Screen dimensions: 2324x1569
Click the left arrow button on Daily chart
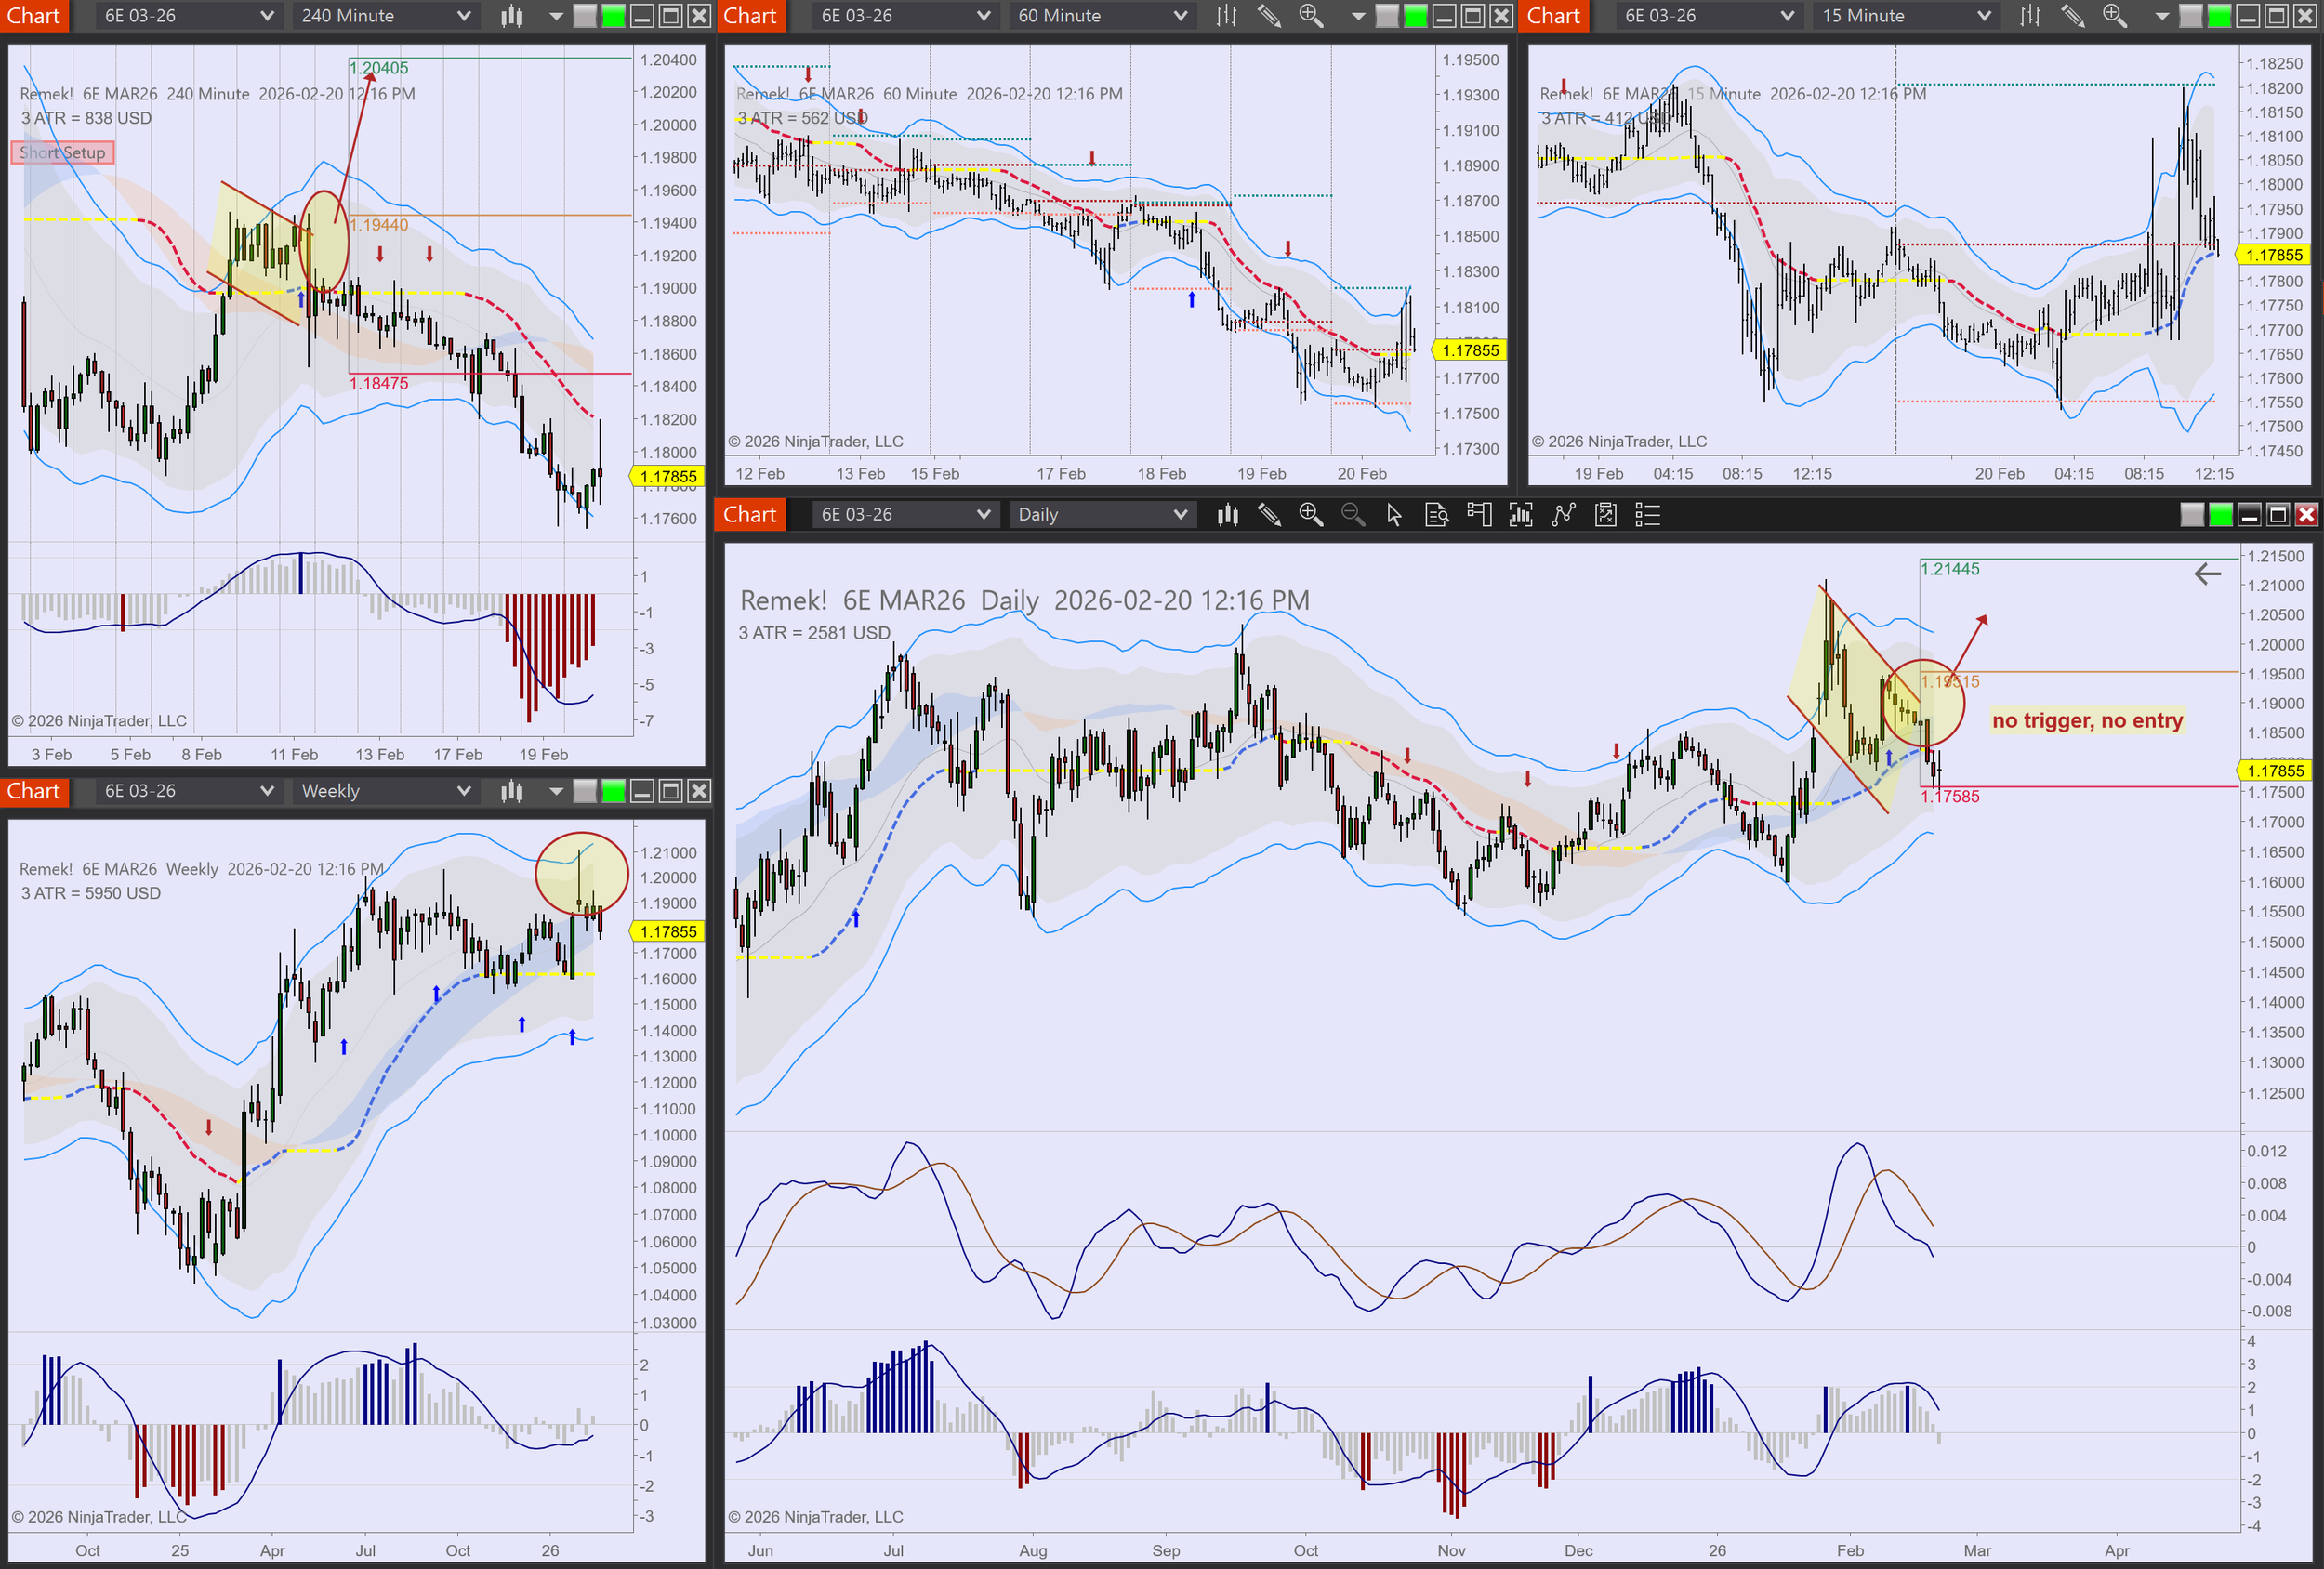(x=2207, y=574)
